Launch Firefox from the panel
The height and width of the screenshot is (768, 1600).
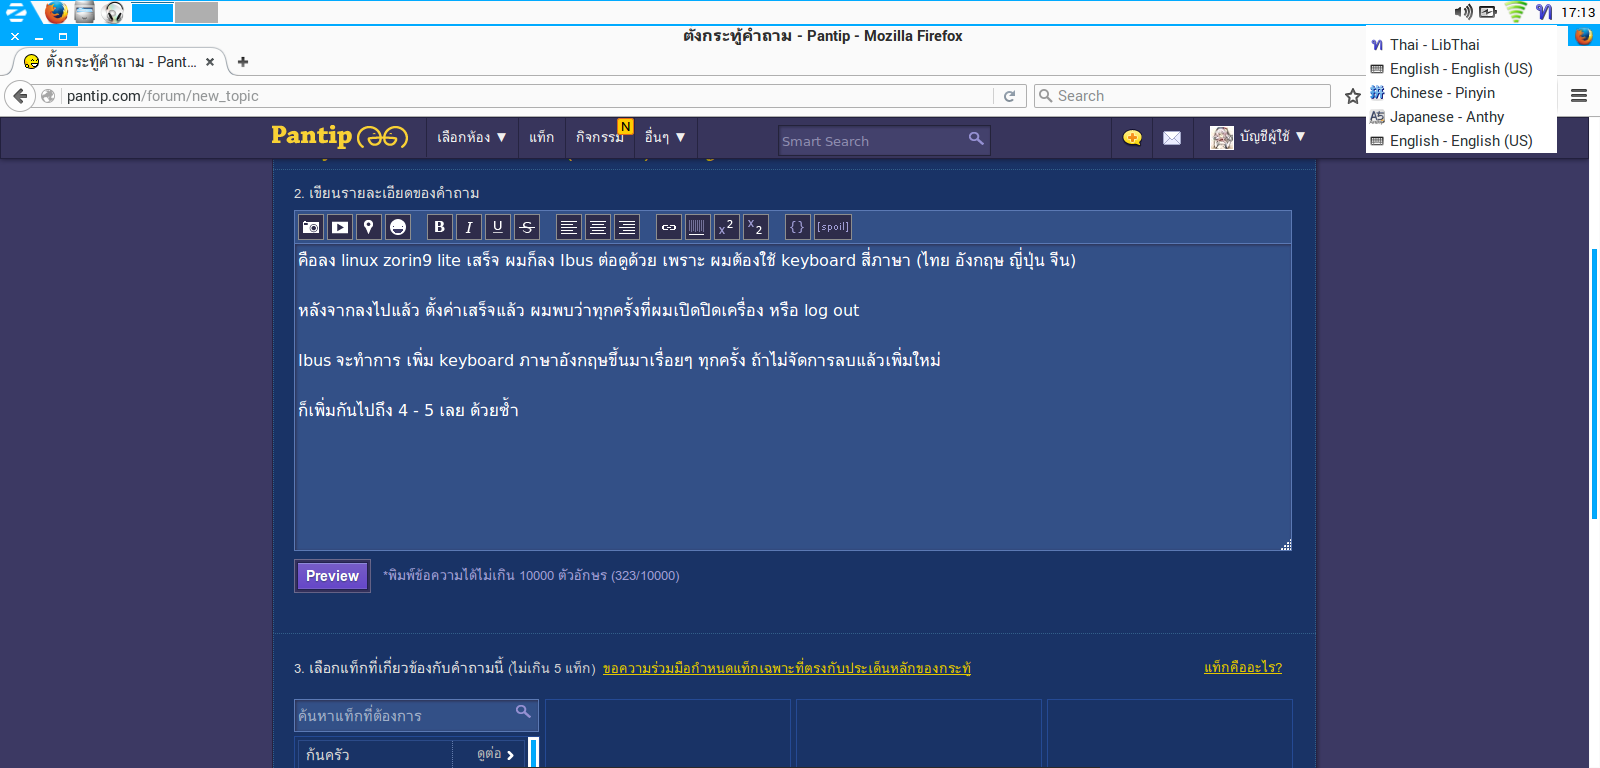pyautogui.click(x=57, y=12)
